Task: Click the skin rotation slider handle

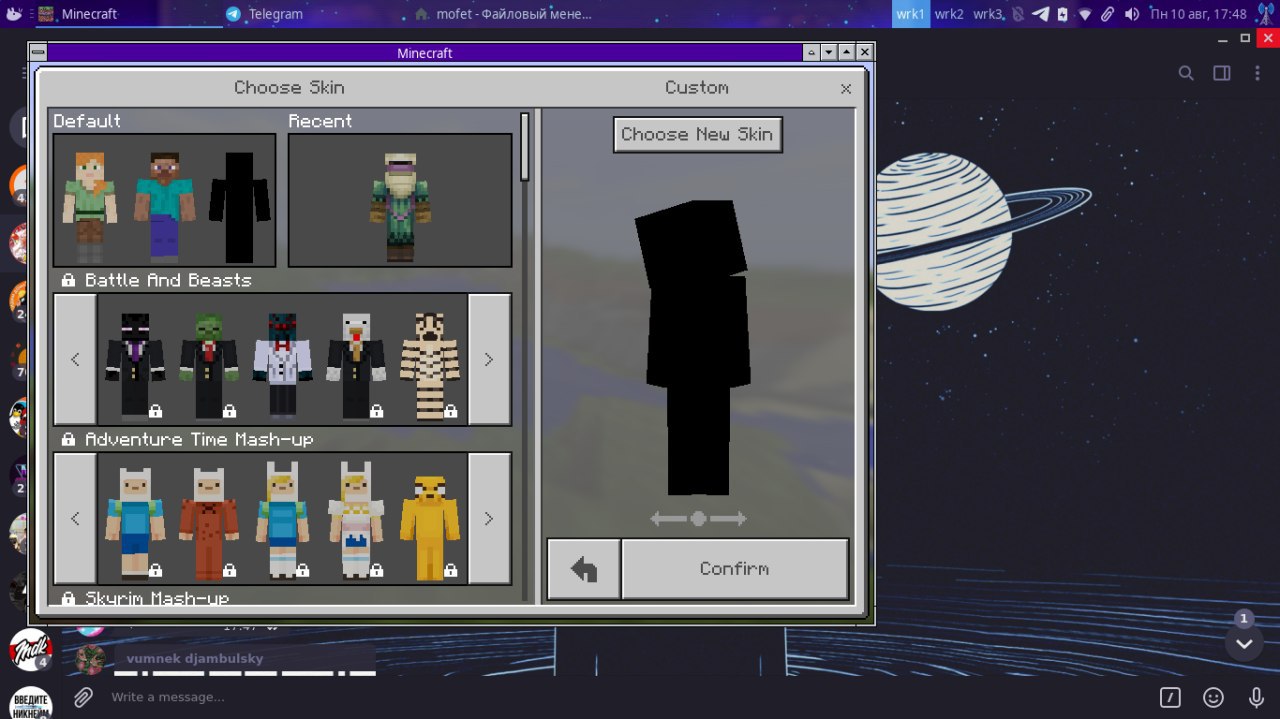Action: point(698,518)
